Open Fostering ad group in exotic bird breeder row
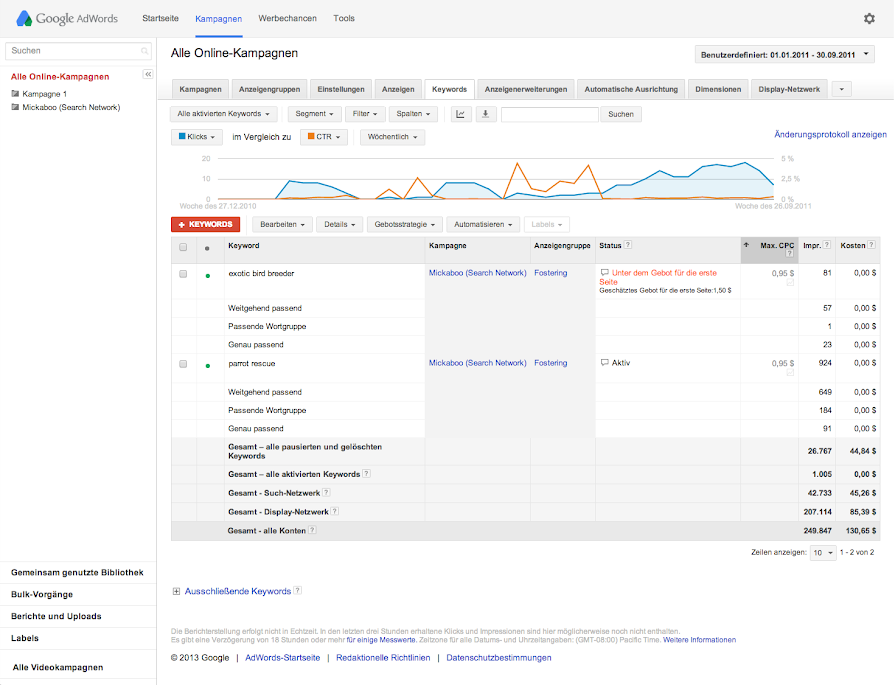 click(551, 273)
